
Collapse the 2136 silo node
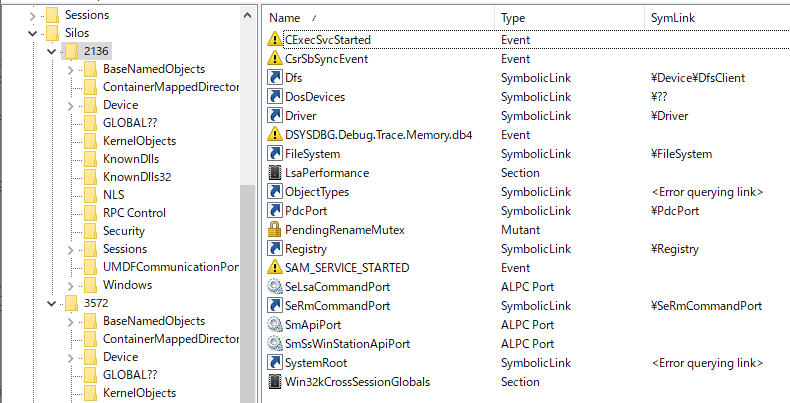pos(51,51)
